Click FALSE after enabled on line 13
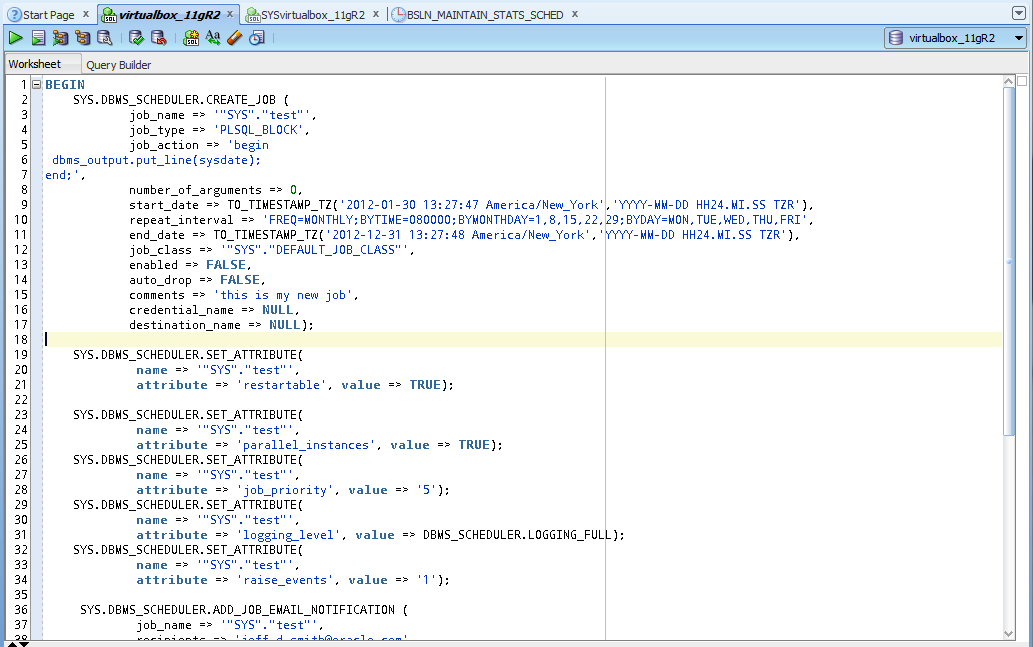Image resolution: width=1033 pixels, height=647 pixels. click(226, 265)
